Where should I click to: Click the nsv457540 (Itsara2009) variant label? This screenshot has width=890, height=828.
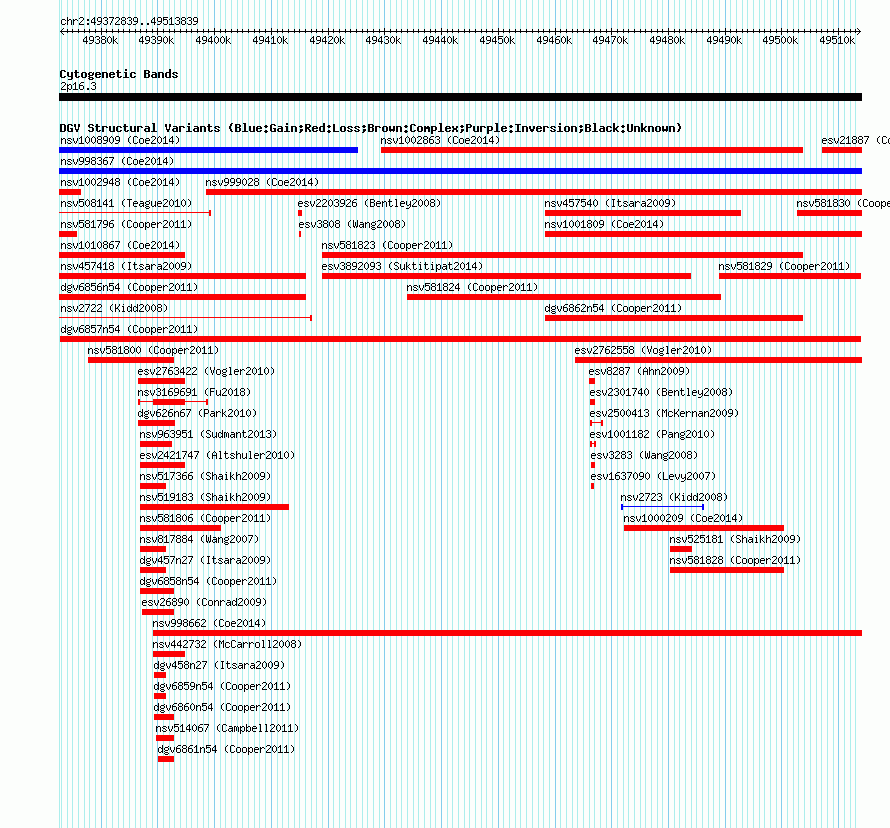610,203
